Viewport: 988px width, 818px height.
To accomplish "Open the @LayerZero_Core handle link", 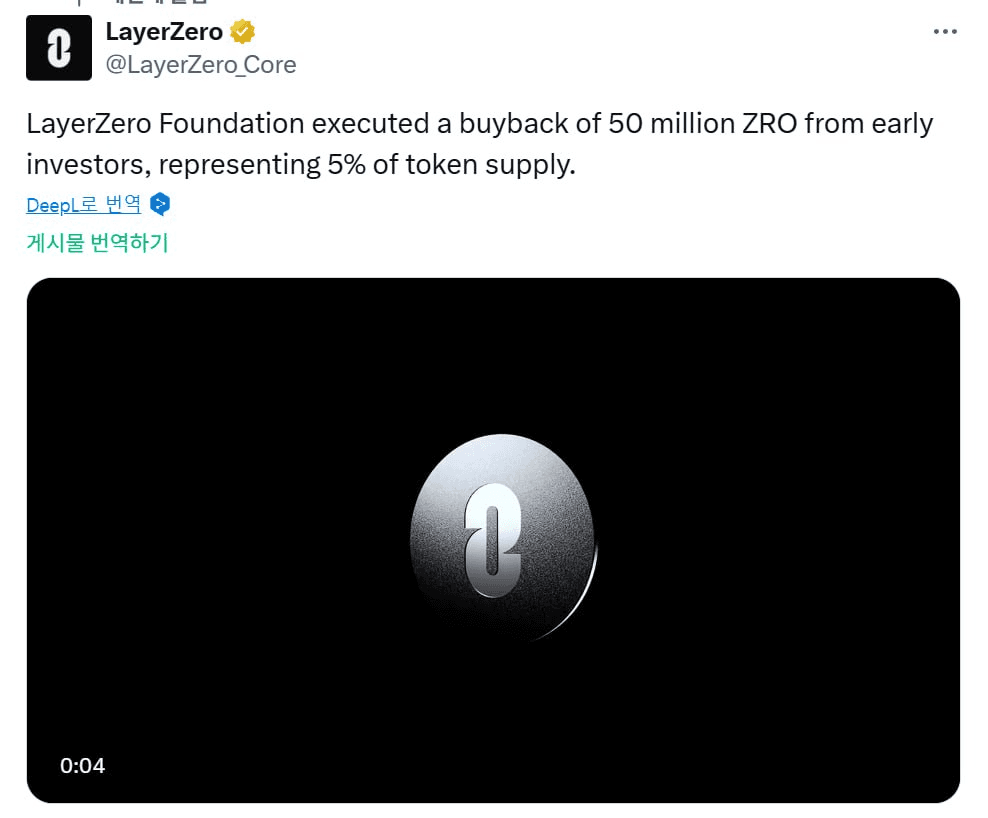I will pos(200,65).
